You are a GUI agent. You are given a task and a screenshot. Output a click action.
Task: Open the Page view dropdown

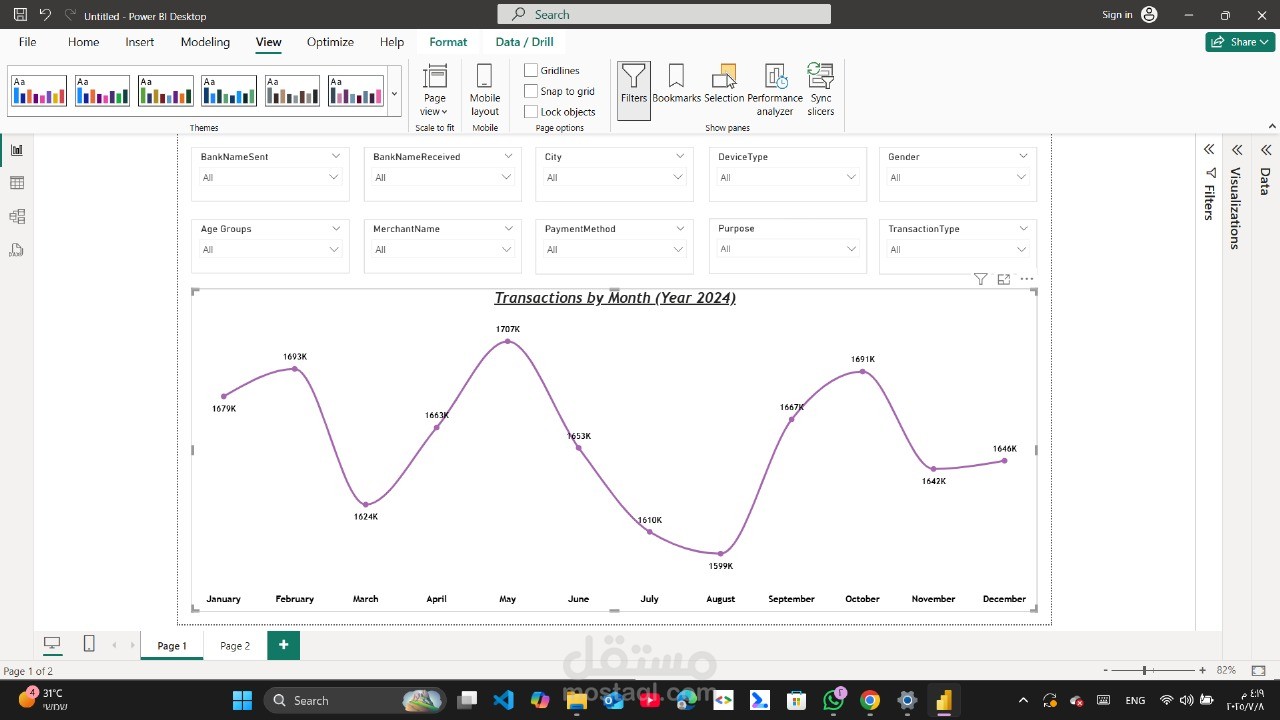coord(434,90)
